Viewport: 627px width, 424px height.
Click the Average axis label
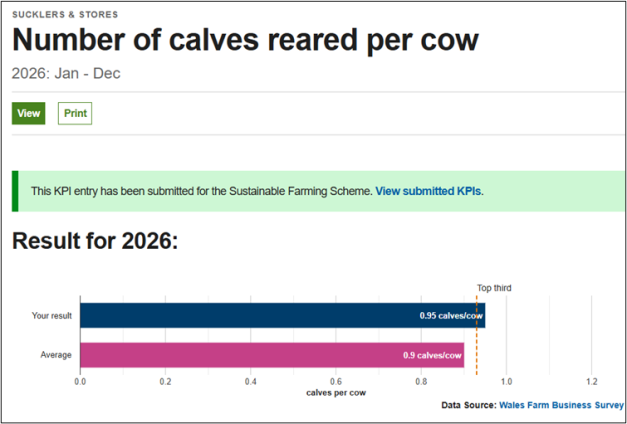(56, 355)
